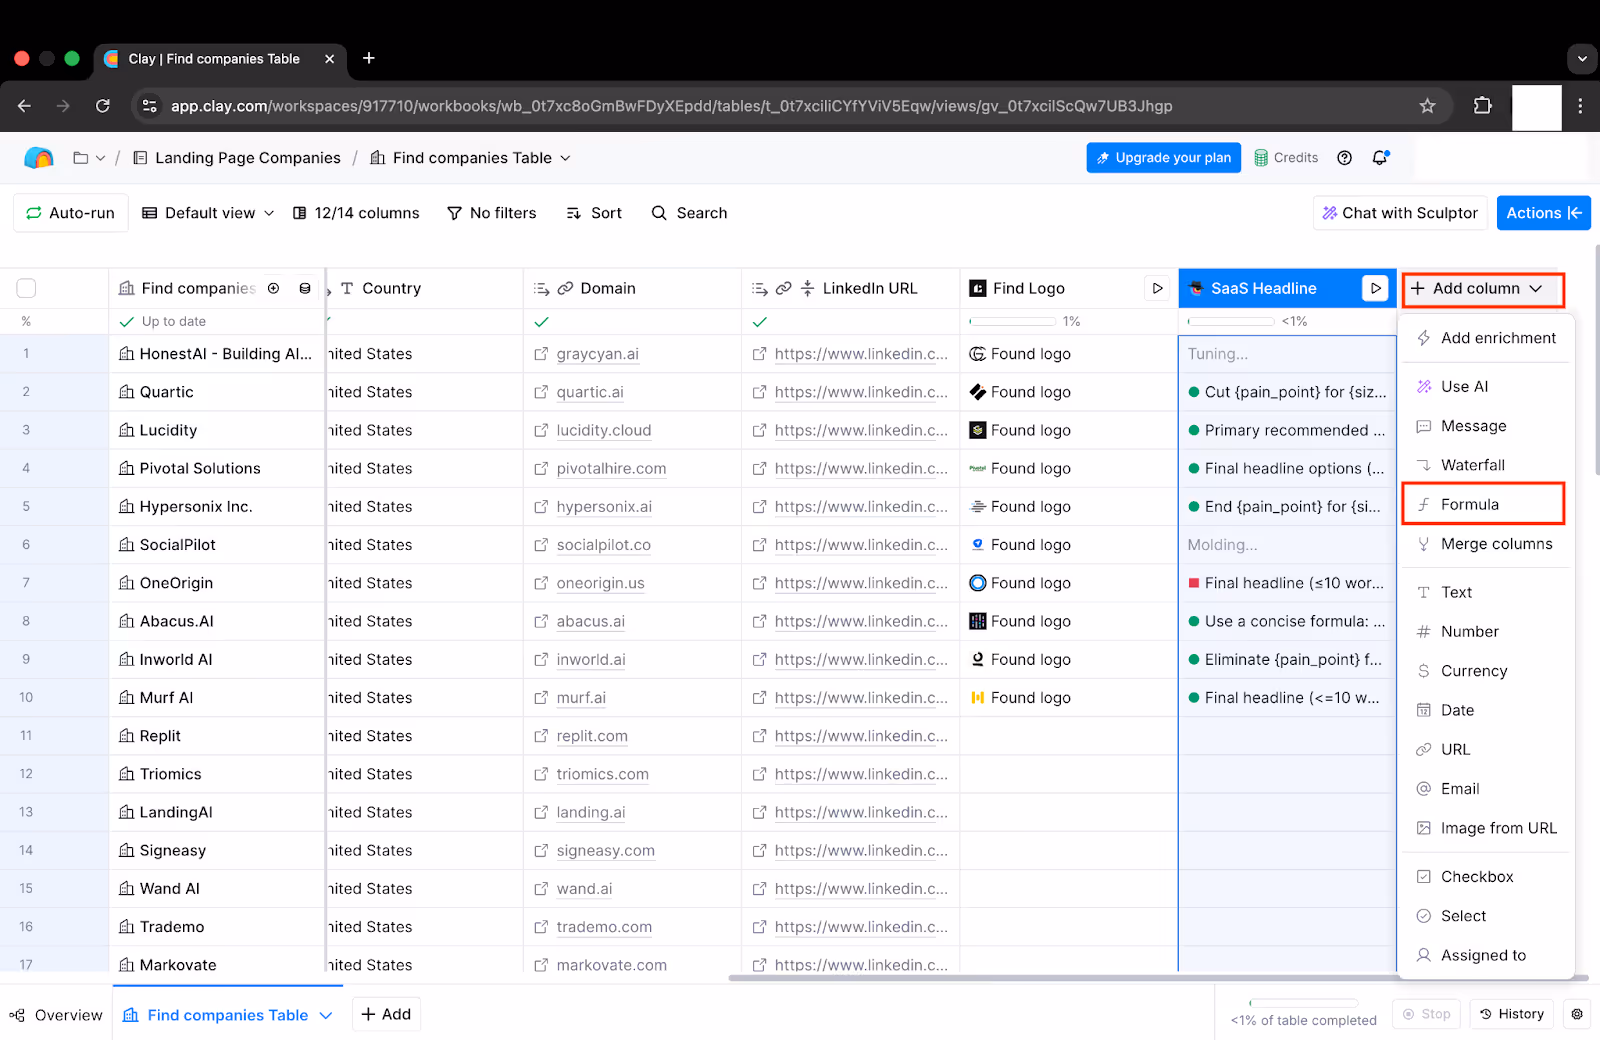Add an Email column

[1486, 789]
